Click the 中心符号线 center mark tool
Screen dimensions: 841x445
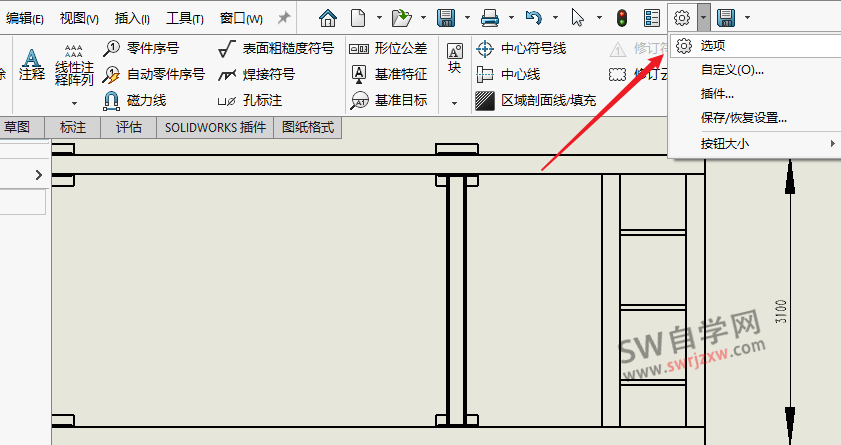click(x=521, y=48)
